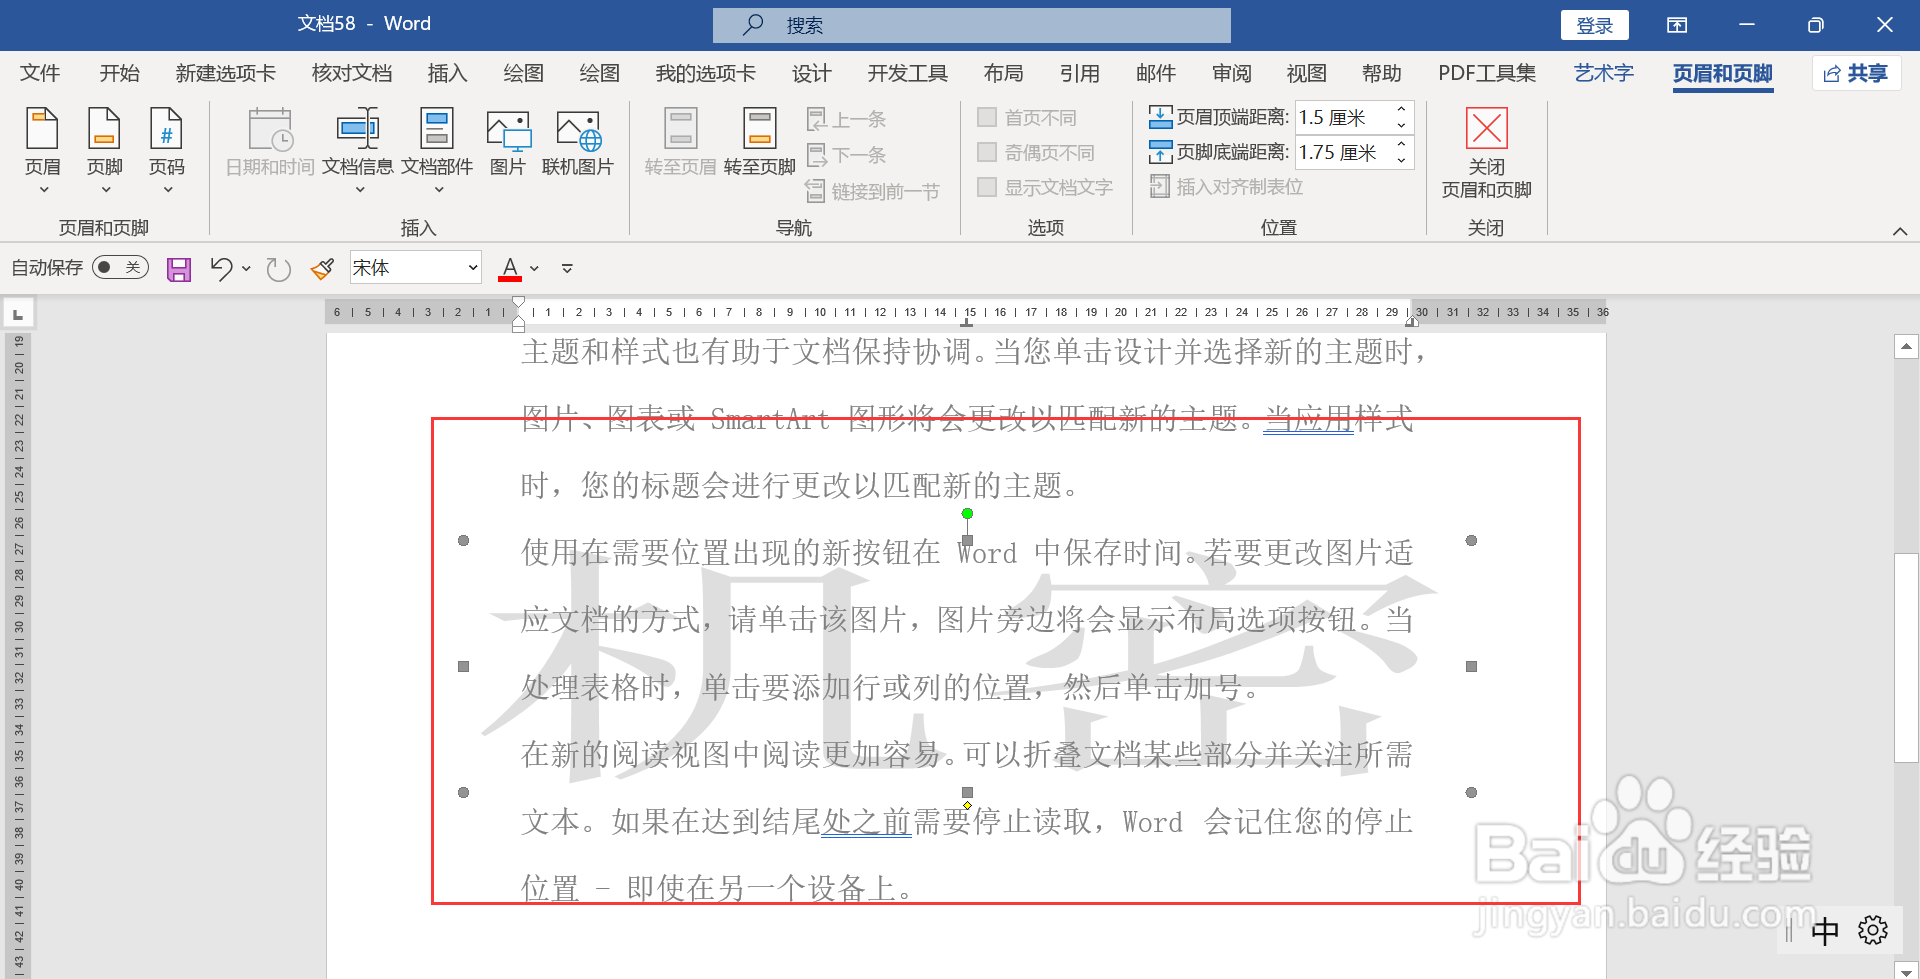This screenshot has width=1920, height=979.
Task: Decrease 页眉顶端距离 value
Action: pos(1401,125)
